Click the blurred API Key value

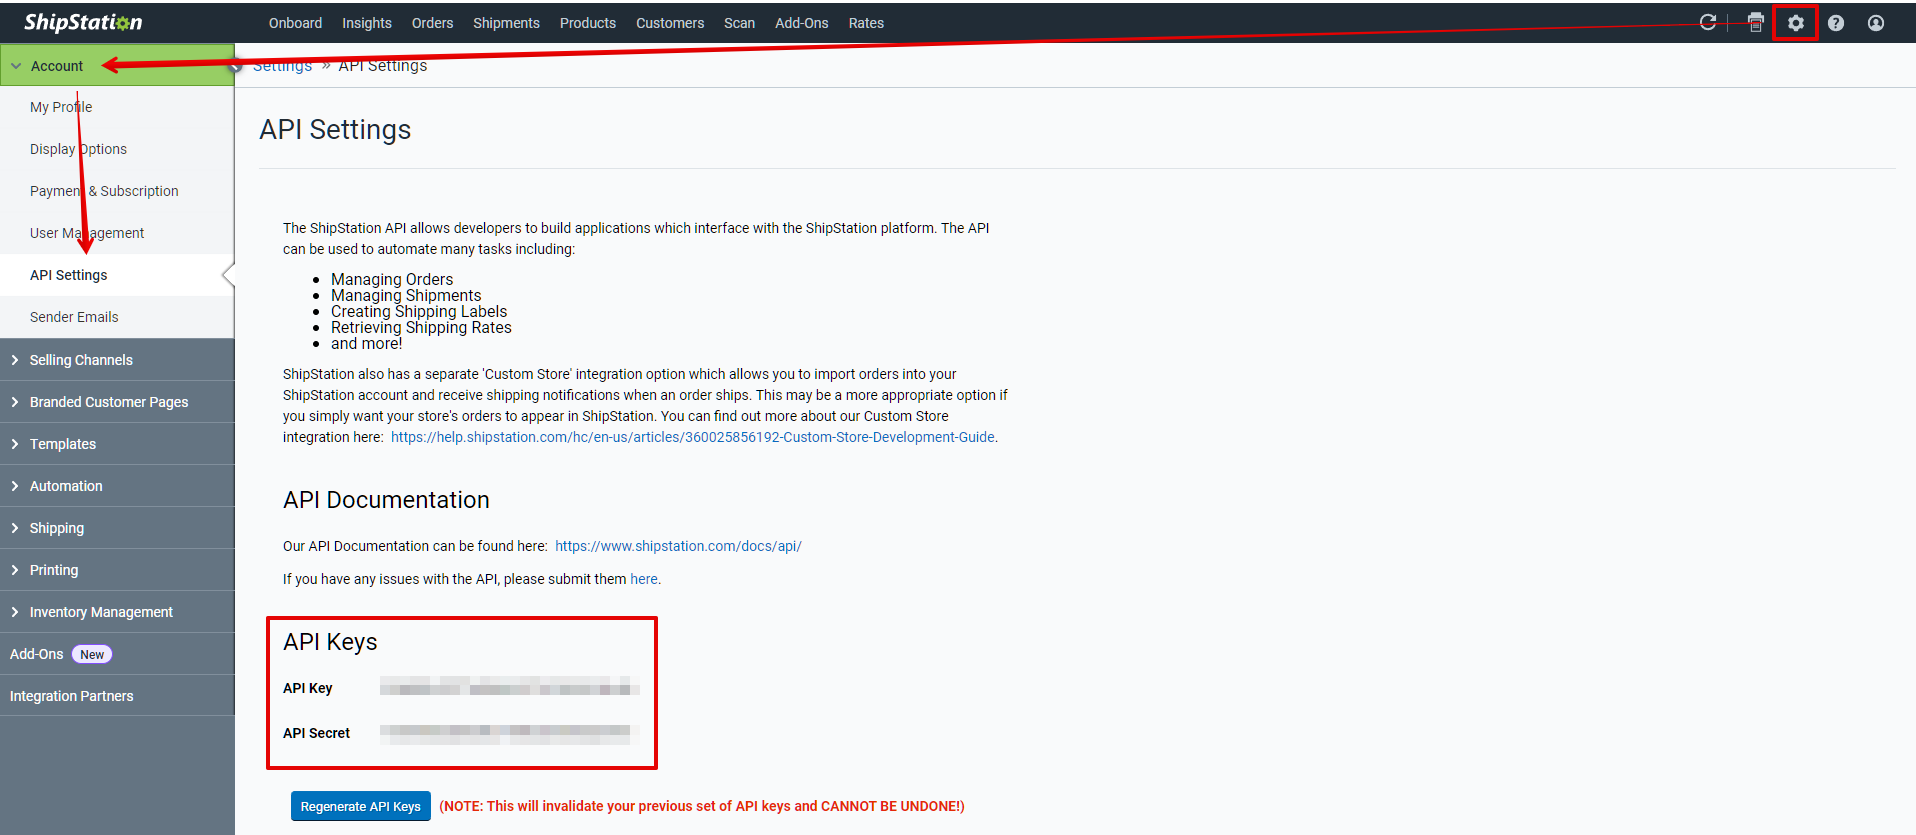click(509, 686)
